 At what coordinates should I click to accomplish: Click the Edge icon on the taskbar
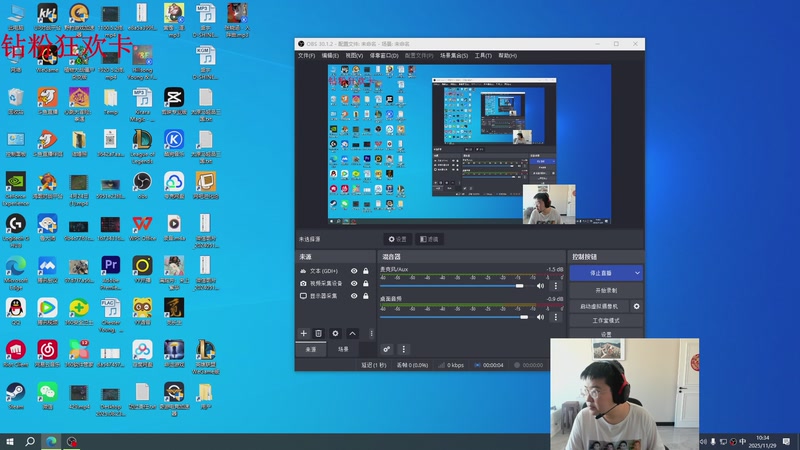pyautogui.click(x=51, y=441)
